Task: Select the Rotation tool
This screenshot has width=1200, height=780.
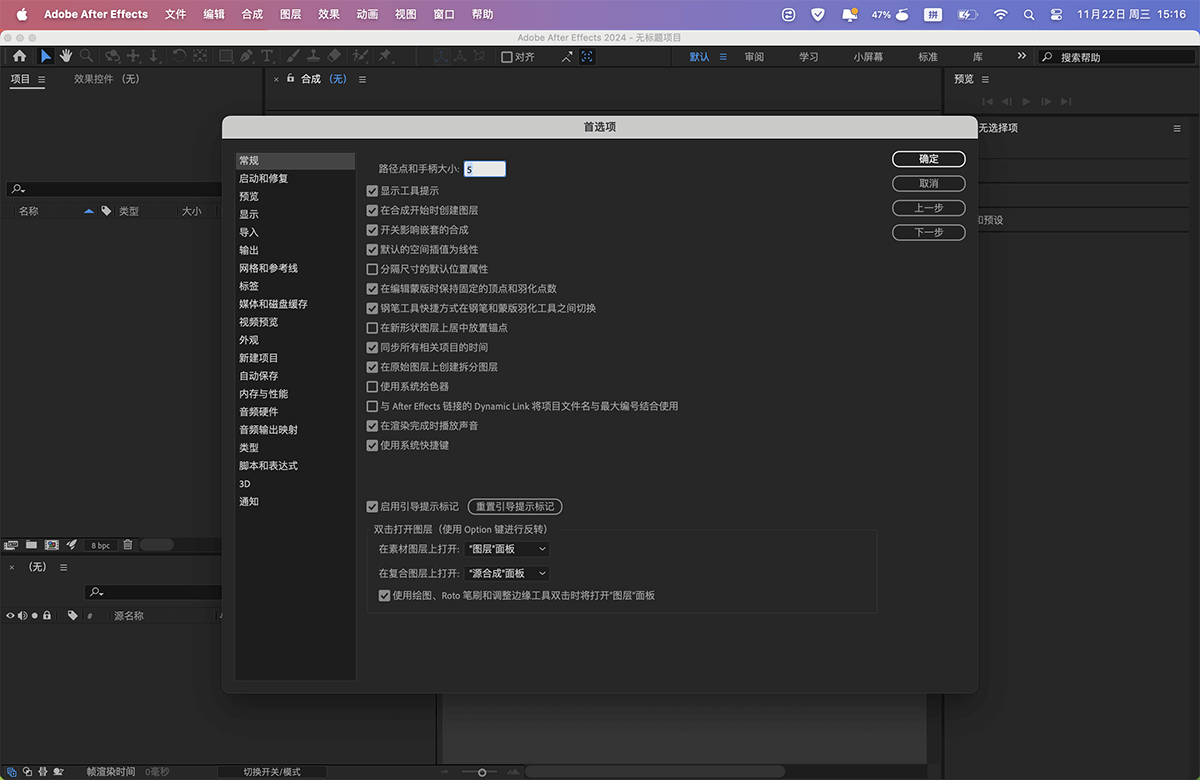Action: coord(178,57)
